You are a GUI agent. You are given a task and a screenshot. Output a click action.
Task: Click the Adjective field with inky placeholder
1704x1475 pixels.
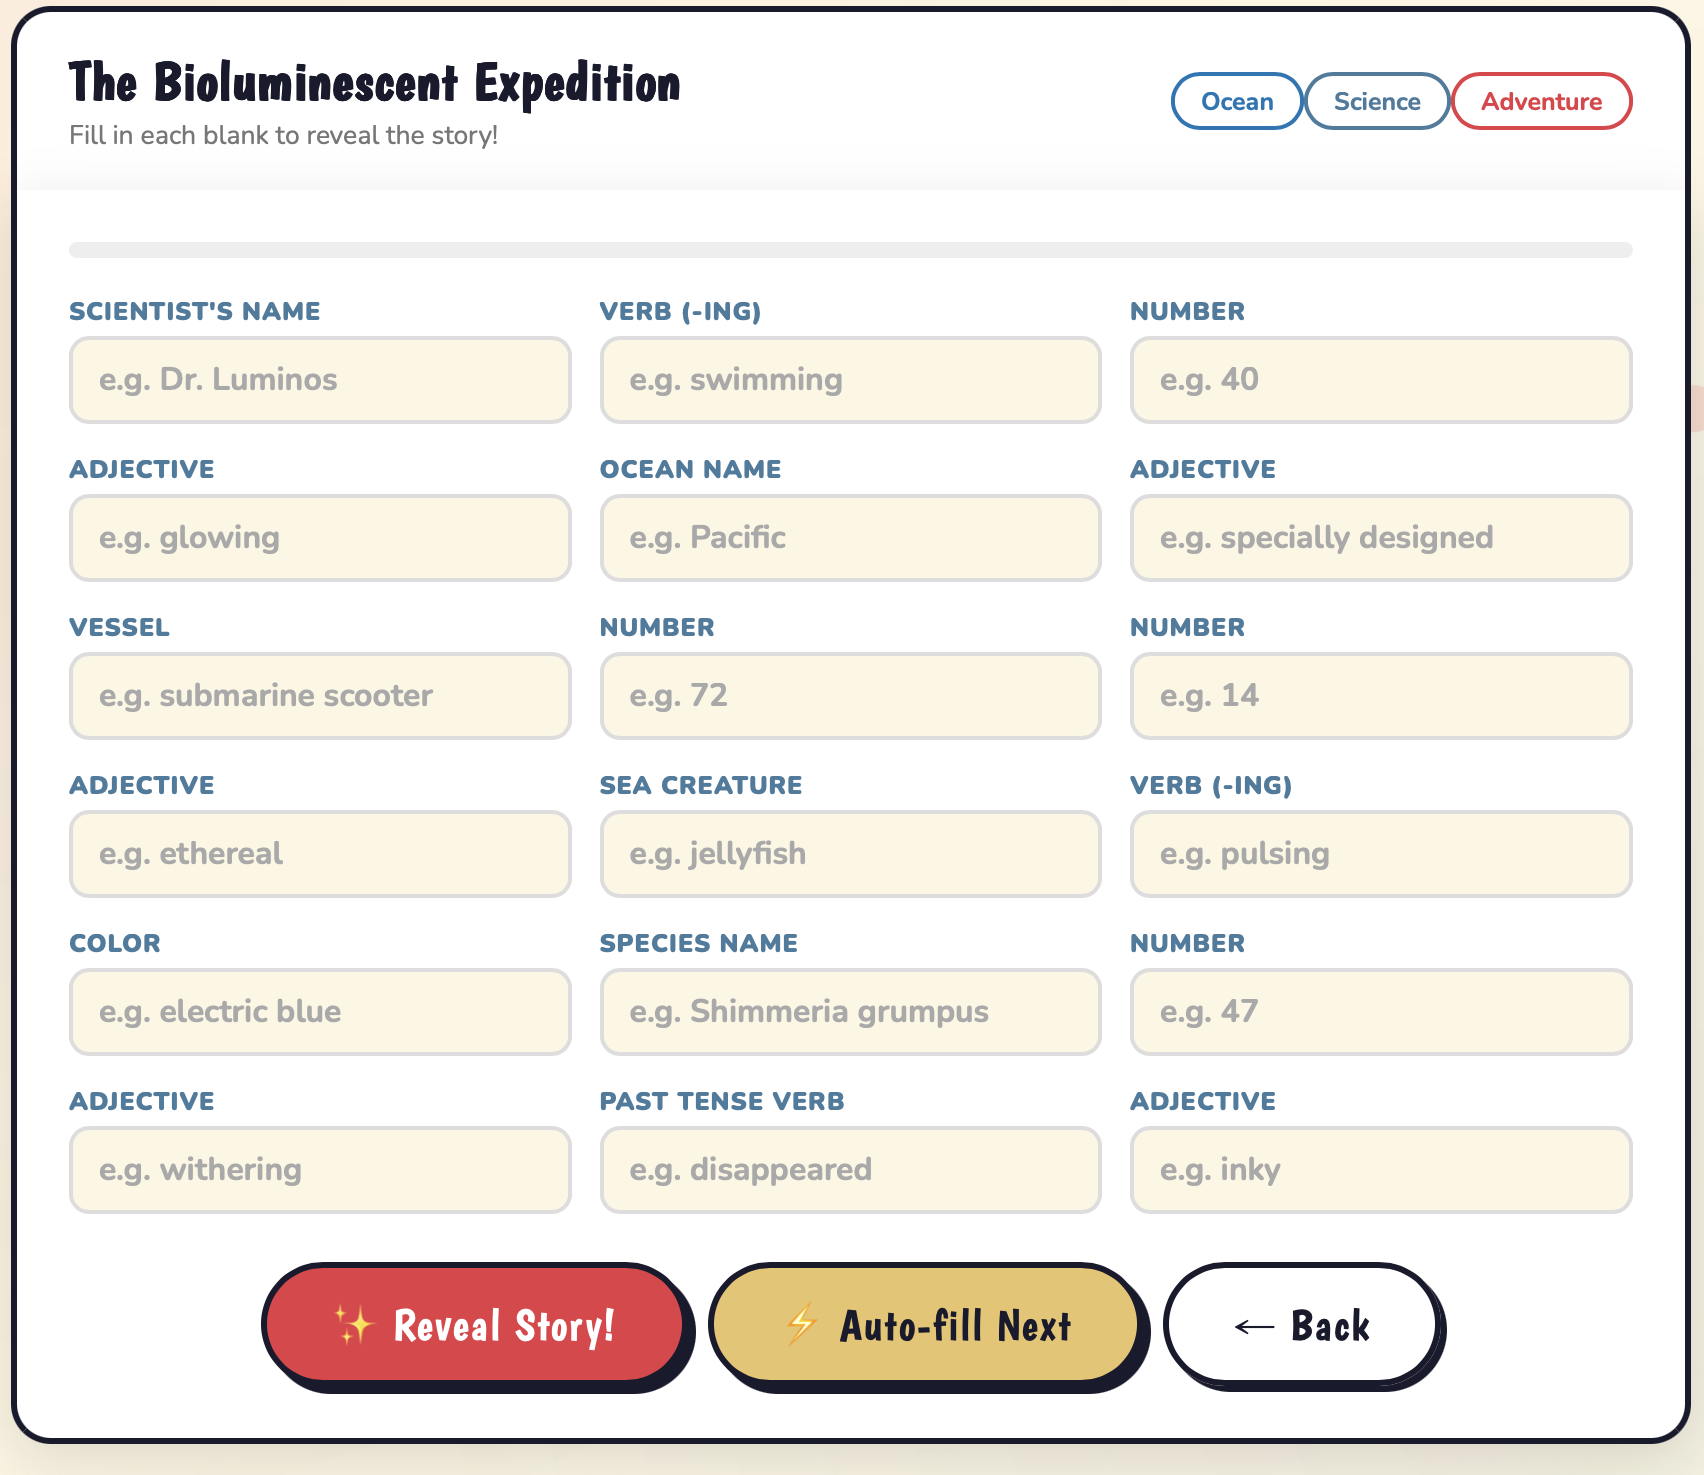[1379, 1170]
